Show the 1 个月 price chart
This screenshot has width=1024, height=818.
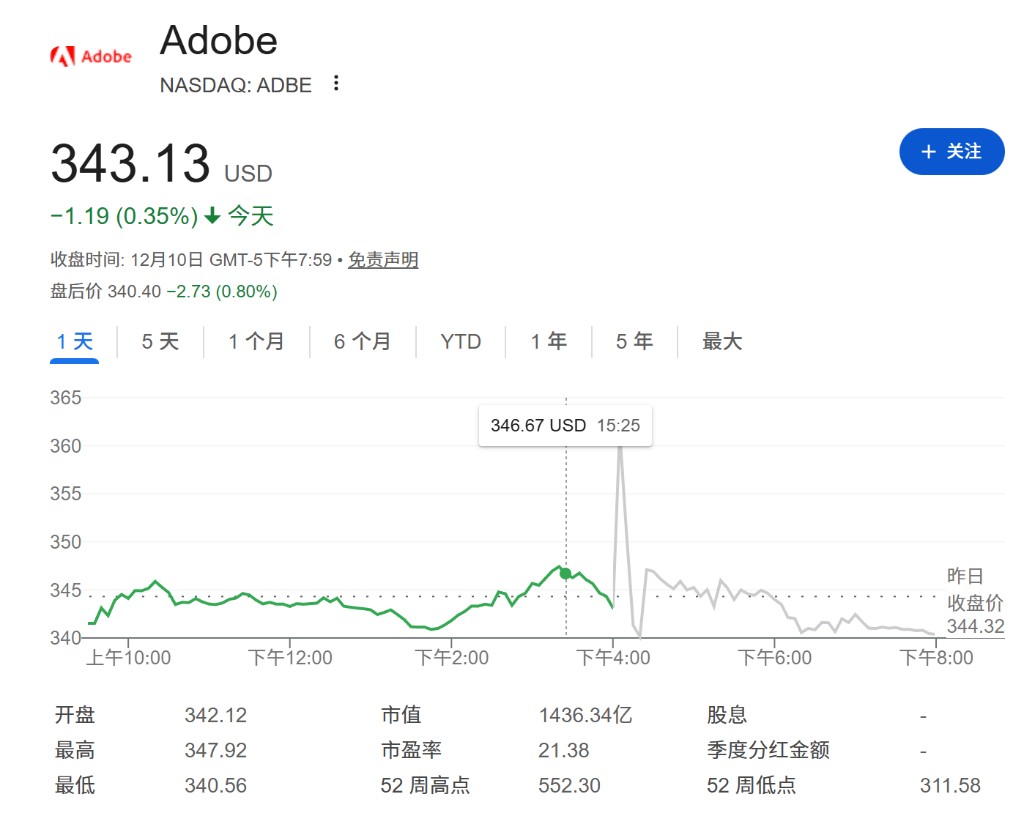pyautogui.click(x=256, y=342)
